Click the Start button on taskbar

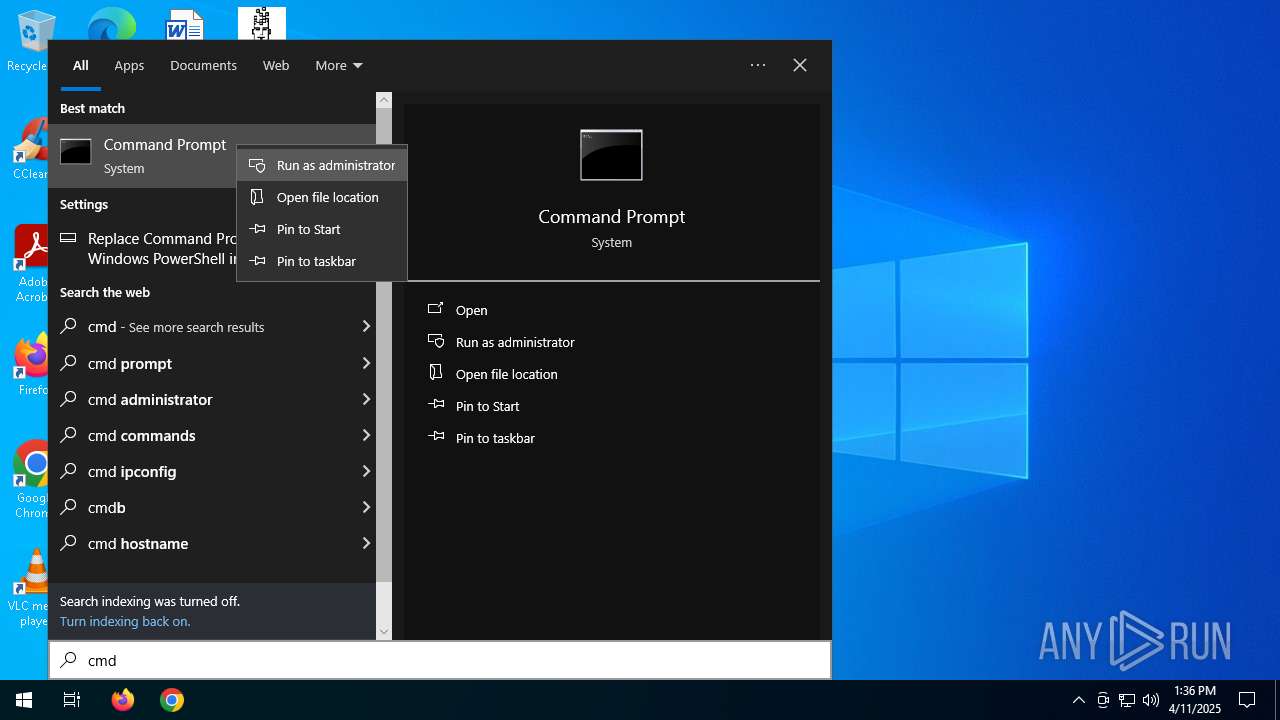tap(24, 700)
